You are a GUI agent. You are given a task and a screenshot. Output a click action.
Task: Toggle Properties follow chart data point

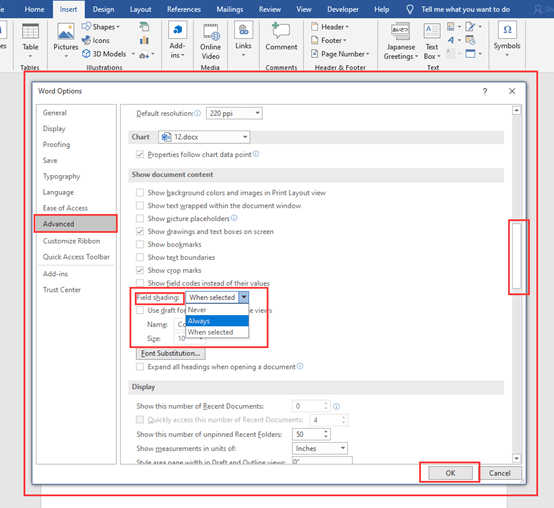click(x=140, y=154)
